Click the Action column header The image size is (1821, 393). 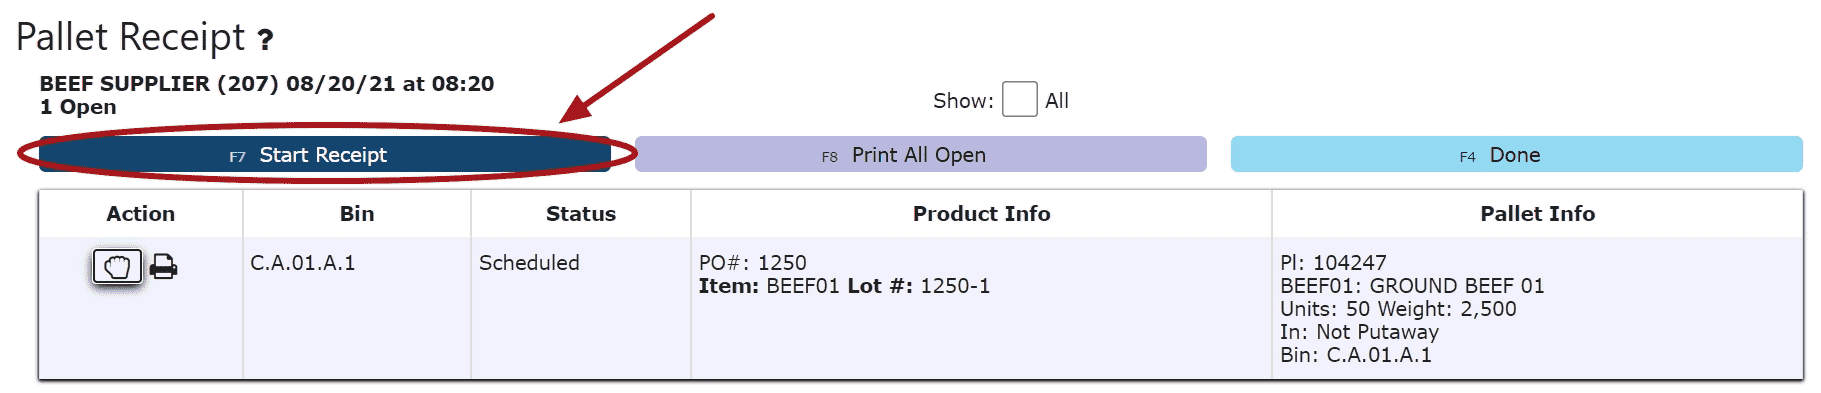pyautogui.click(x=141, y=214)
